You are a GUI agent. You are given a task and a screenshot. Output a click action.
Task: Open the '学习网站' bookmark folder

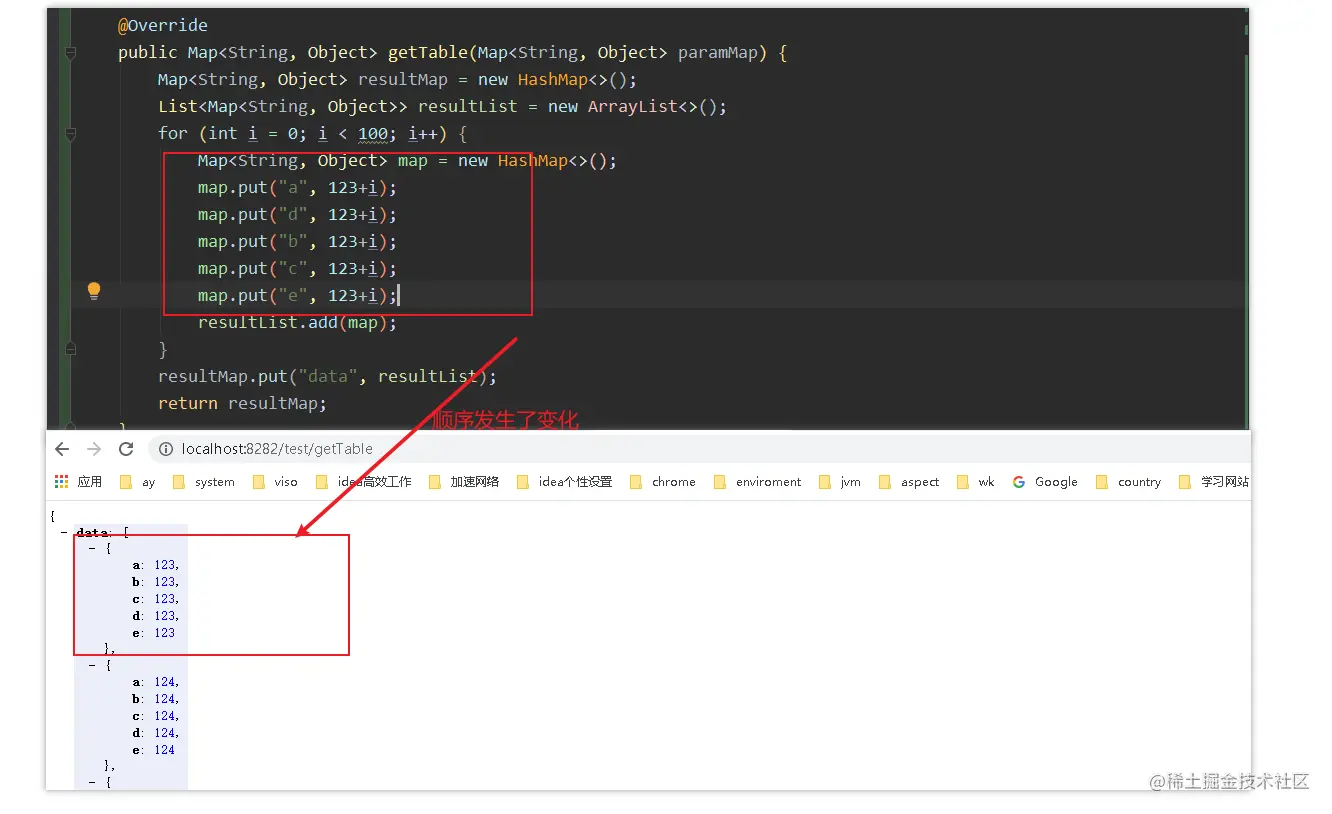click(1214, 482)
